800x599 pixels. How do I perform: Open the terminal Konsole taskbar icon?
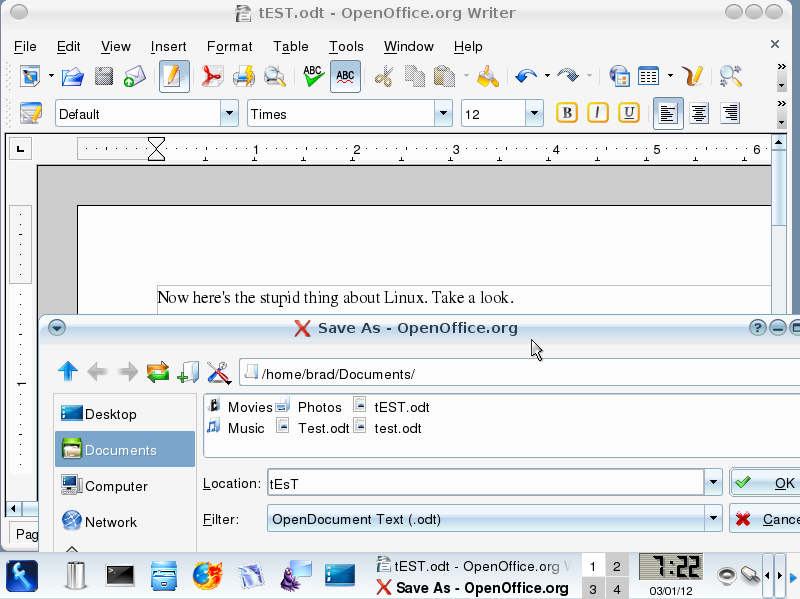pos(120,576)
